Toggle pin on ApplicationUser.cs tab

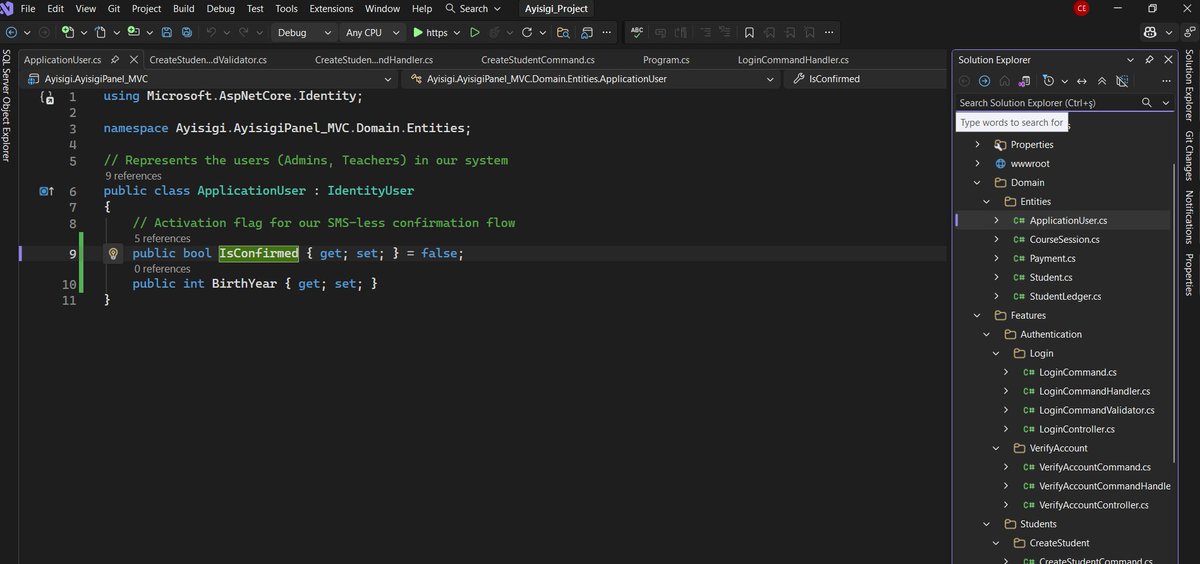coord(116,60)
